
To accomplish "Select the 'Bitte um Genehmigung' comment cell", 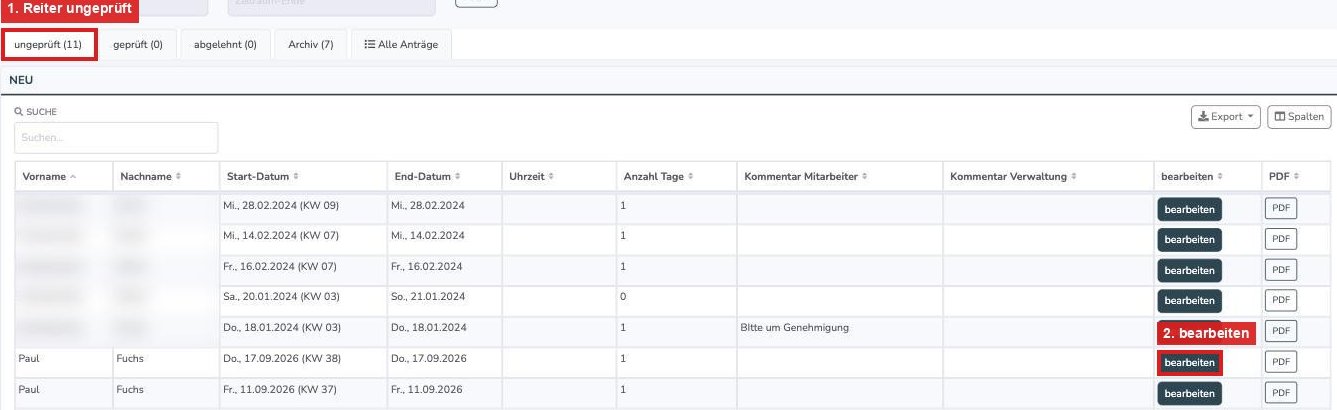I will (839, 333).
